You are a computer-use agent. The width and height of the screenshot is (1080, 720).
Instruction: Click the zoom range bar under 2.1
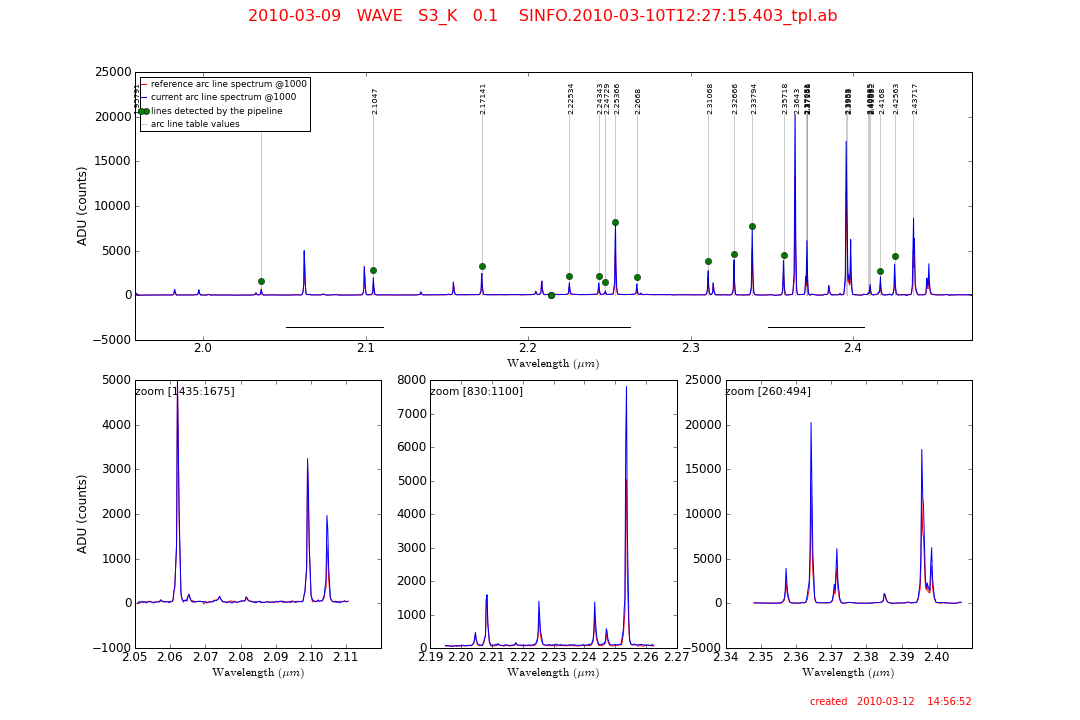(x=334, y=327)
